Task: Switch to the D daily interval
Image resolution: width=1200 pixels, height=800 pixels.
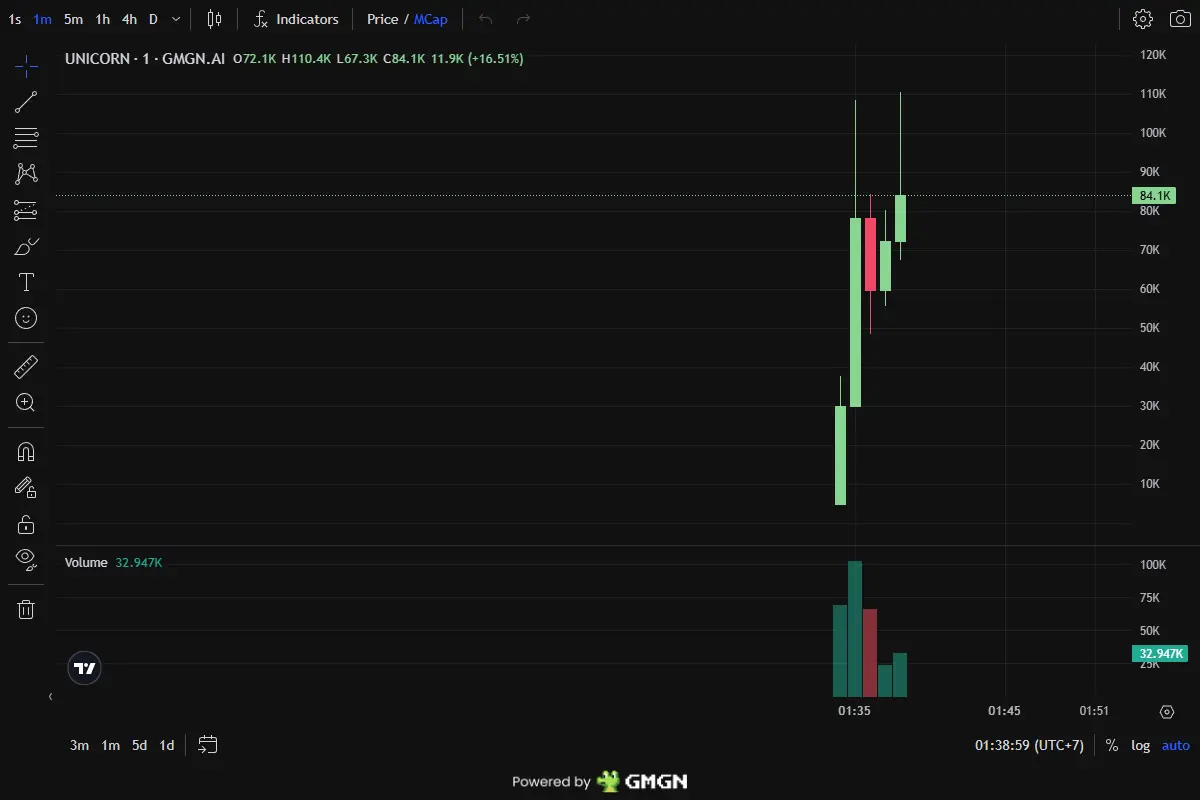Action: [153, 19]
